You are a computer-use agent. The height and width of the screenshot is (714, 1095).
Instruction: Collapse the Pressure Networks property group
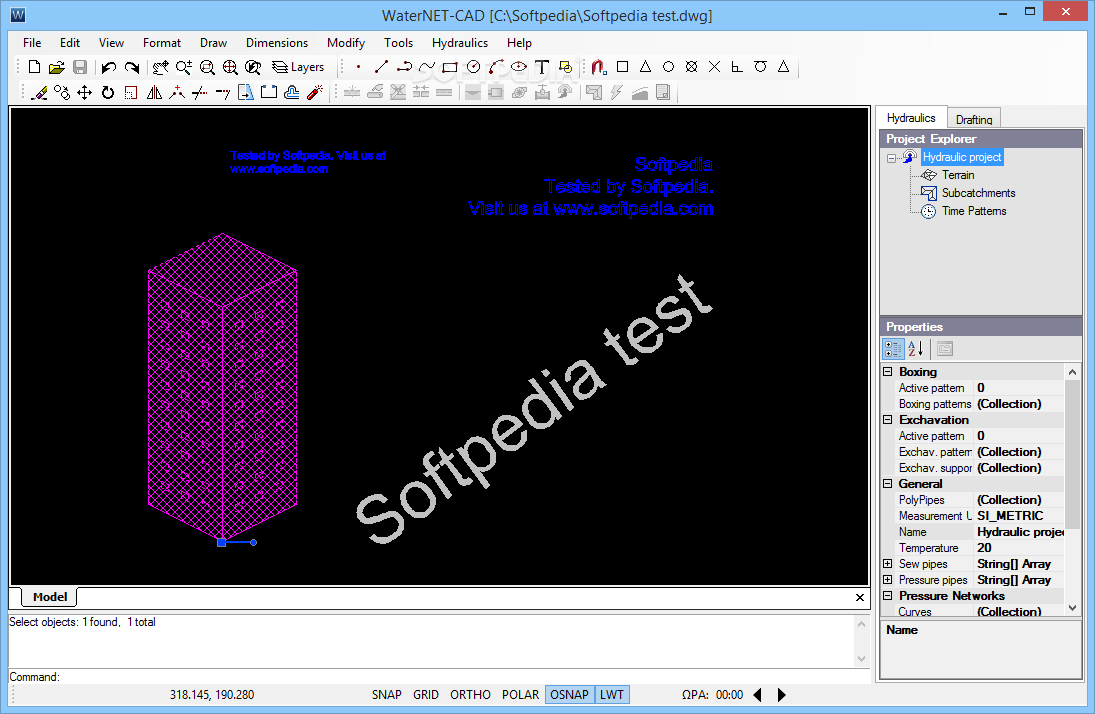888,596
